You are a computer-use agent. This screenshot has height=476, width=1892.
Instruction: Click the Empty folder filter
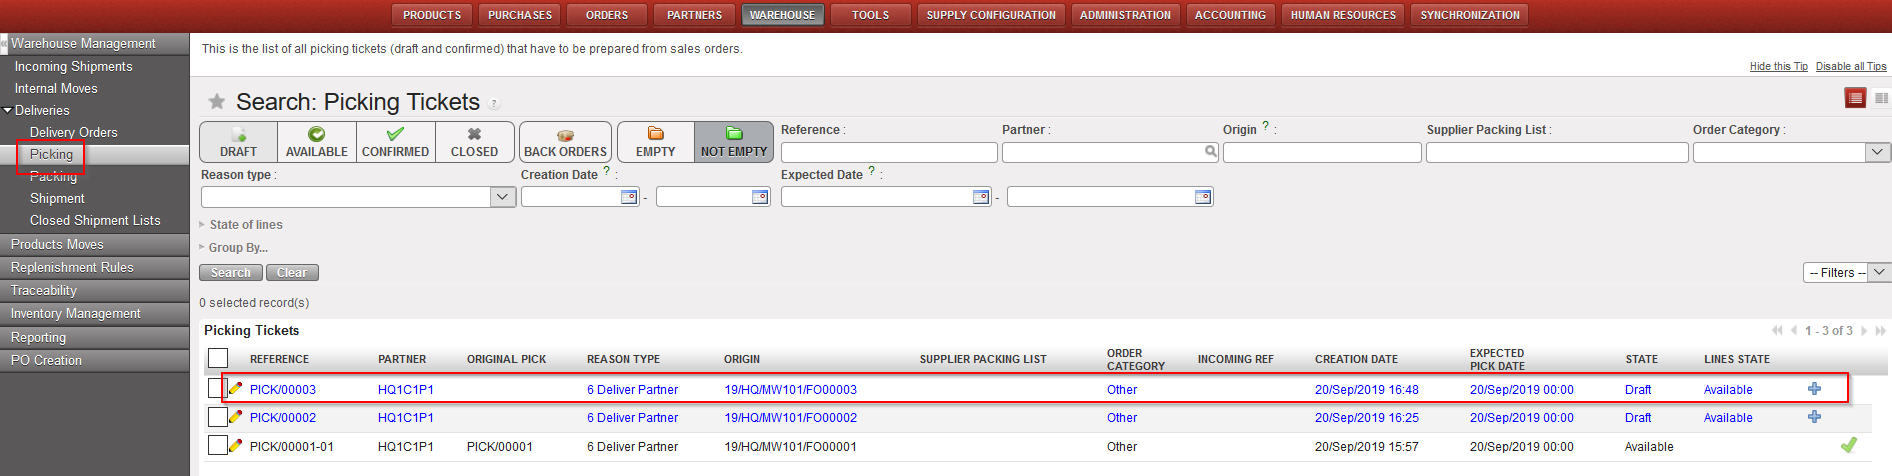coord(655,142)
